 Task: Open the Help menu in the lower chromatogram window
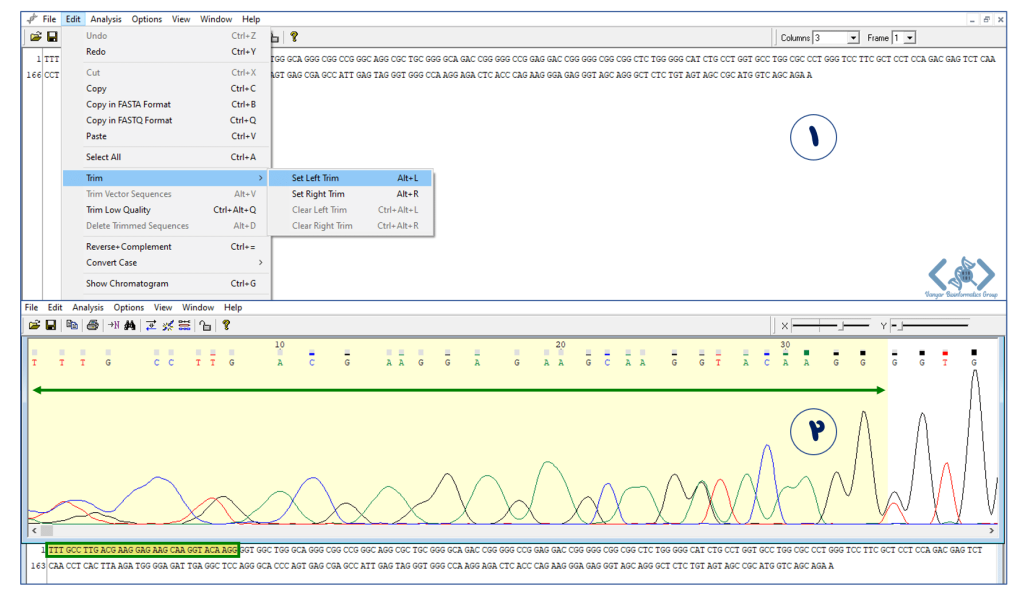[x=233, y=307]
